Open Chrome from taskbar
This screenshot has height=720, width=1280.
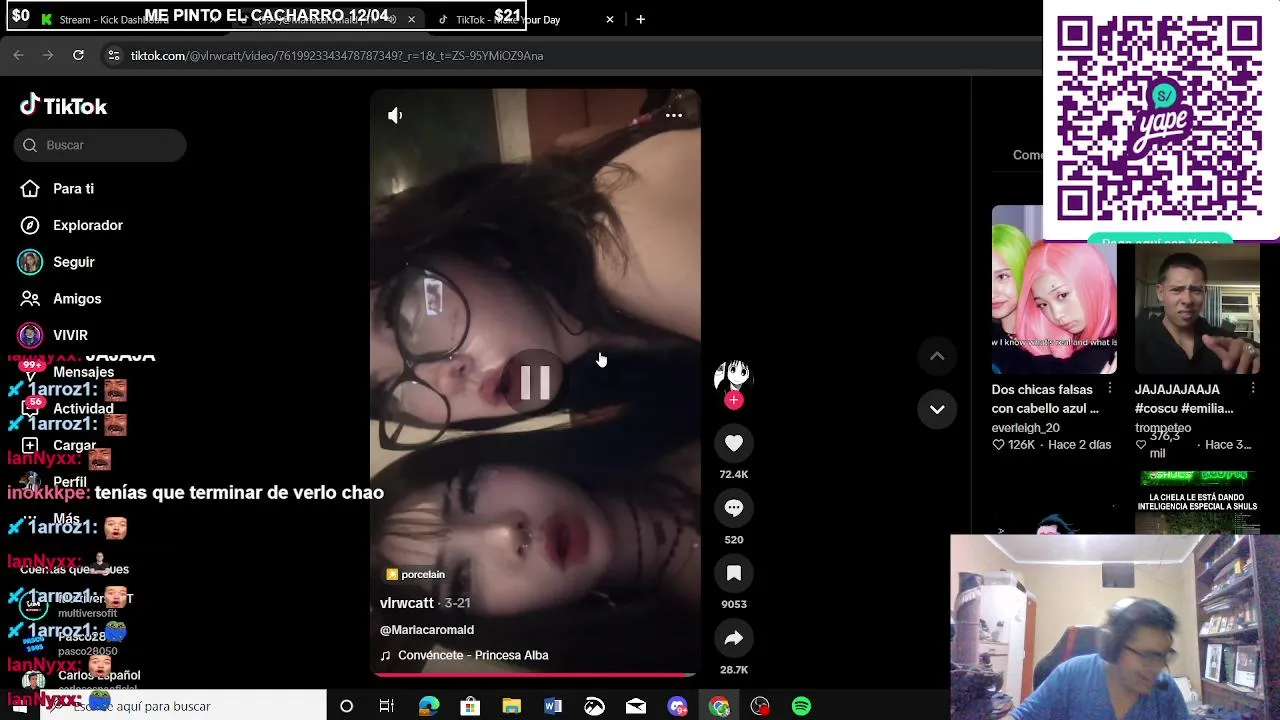719,706
